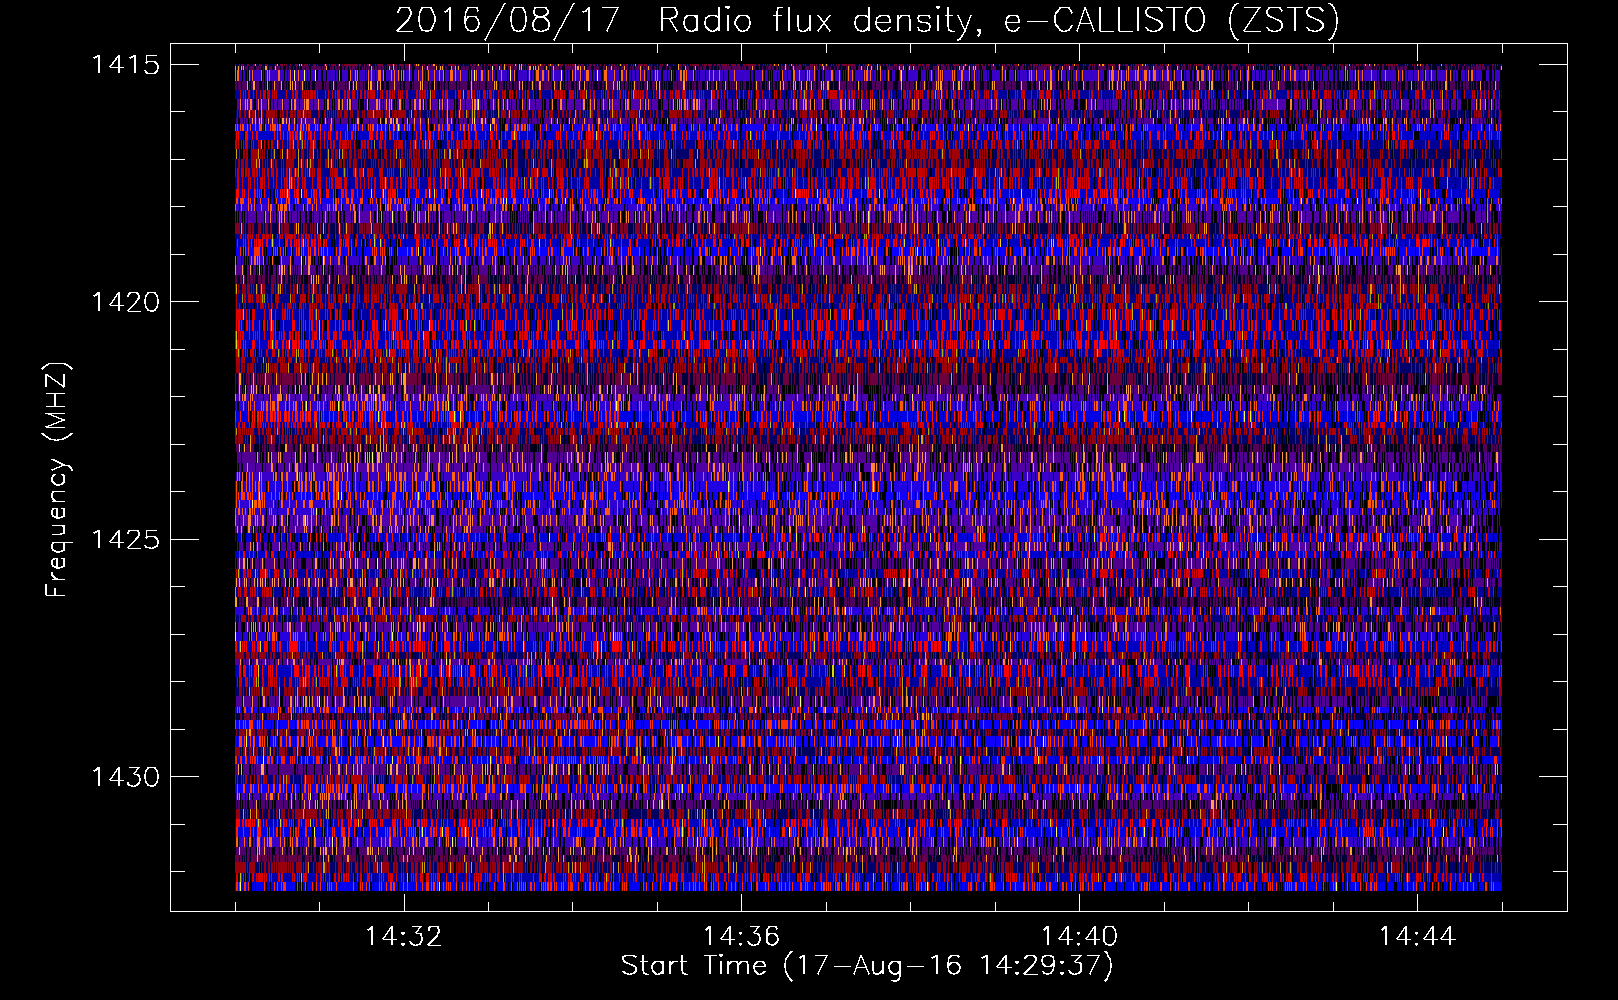The image size is (1618, 1000).
Task: Click the 1430 frequency axis label
Action: tap(125, 777)
